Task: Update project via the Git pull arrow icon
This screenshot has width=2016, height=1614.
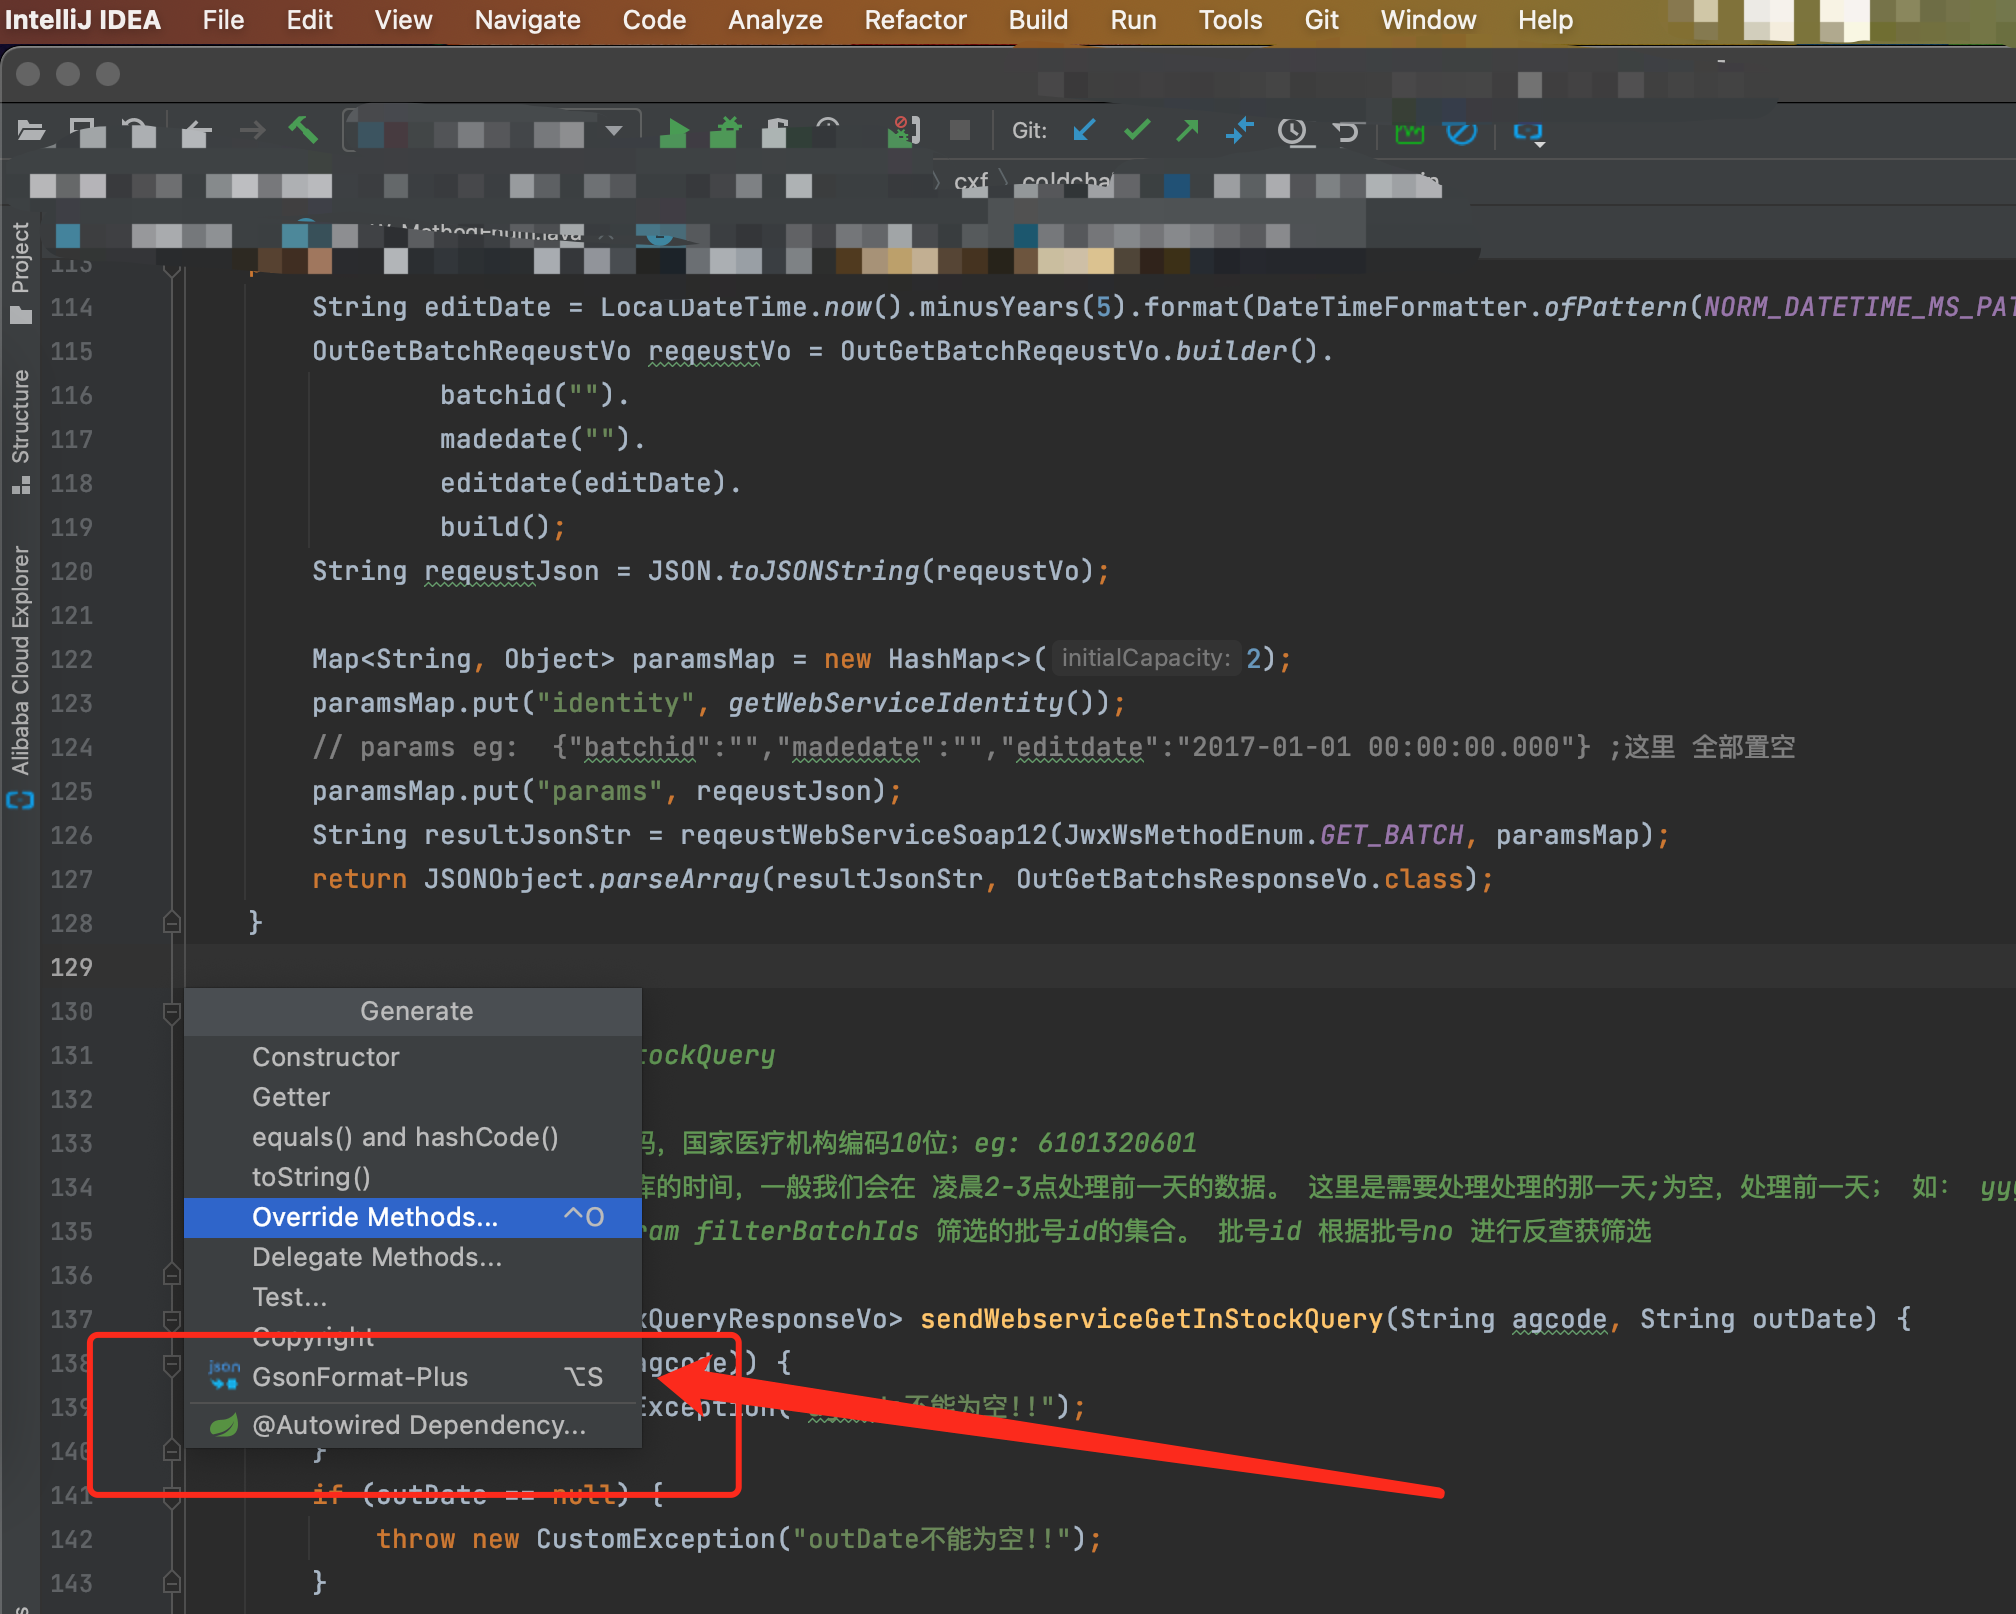Action: coord(1085,131)
